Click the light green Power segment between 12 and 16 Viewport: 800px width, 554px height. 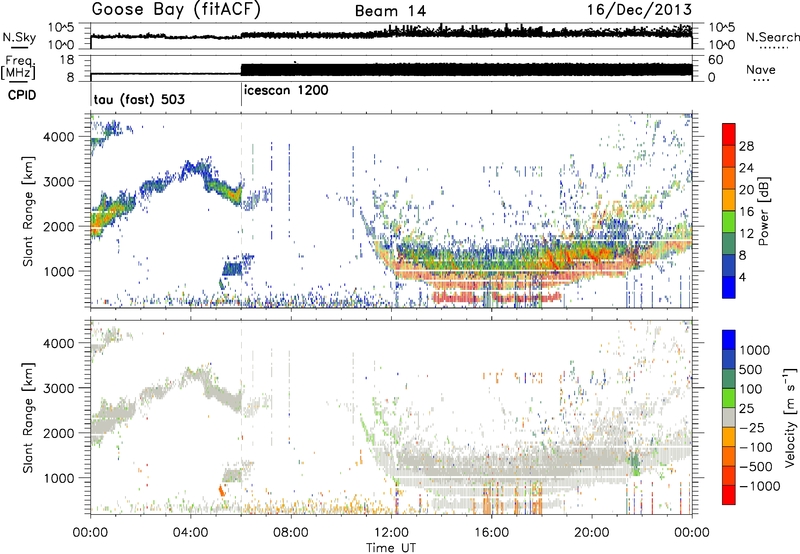(729, 221)
